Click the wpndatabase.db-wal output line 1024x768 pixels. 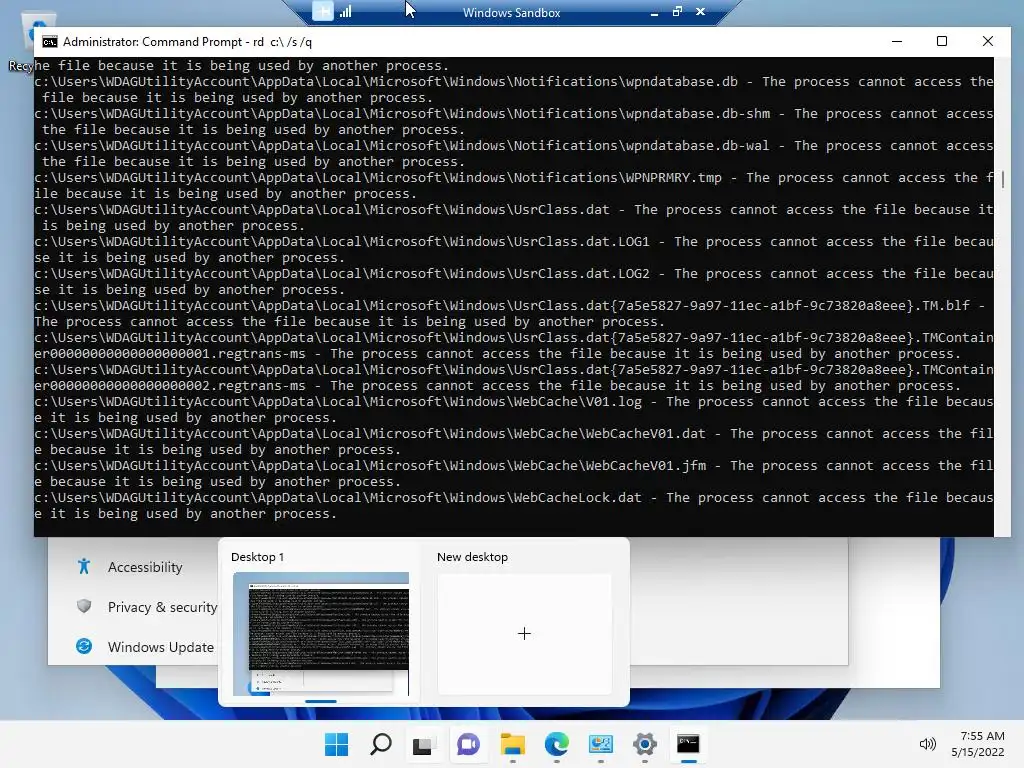pyautogui.click(x=514, y=153)
